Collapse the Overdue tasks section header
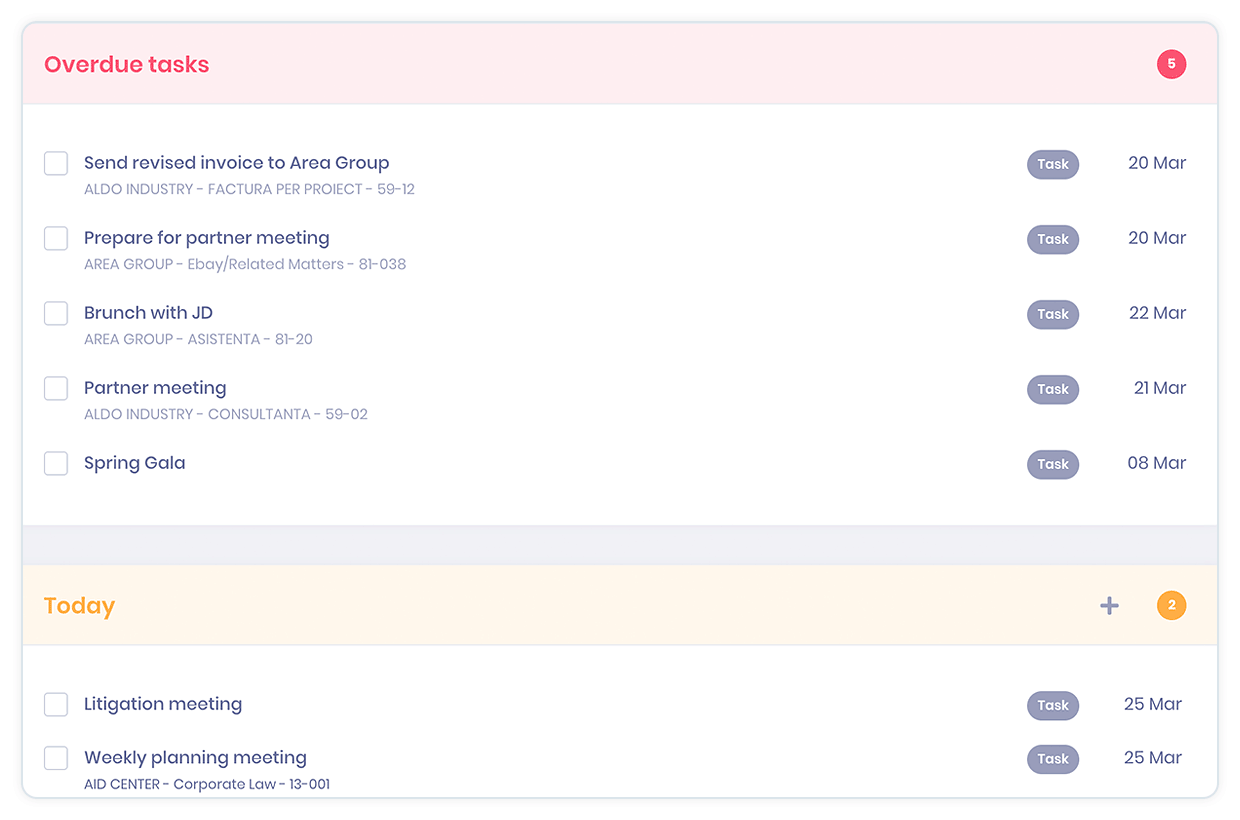This screenshot has width=1240, height=820. pyautogui.click(x=620, y=64)
